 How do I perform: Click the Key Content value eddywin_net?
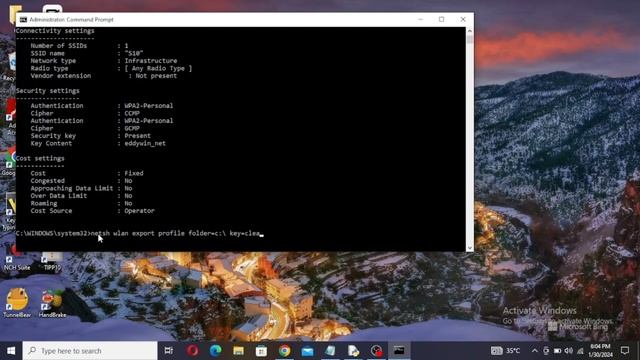coord(145,143)
